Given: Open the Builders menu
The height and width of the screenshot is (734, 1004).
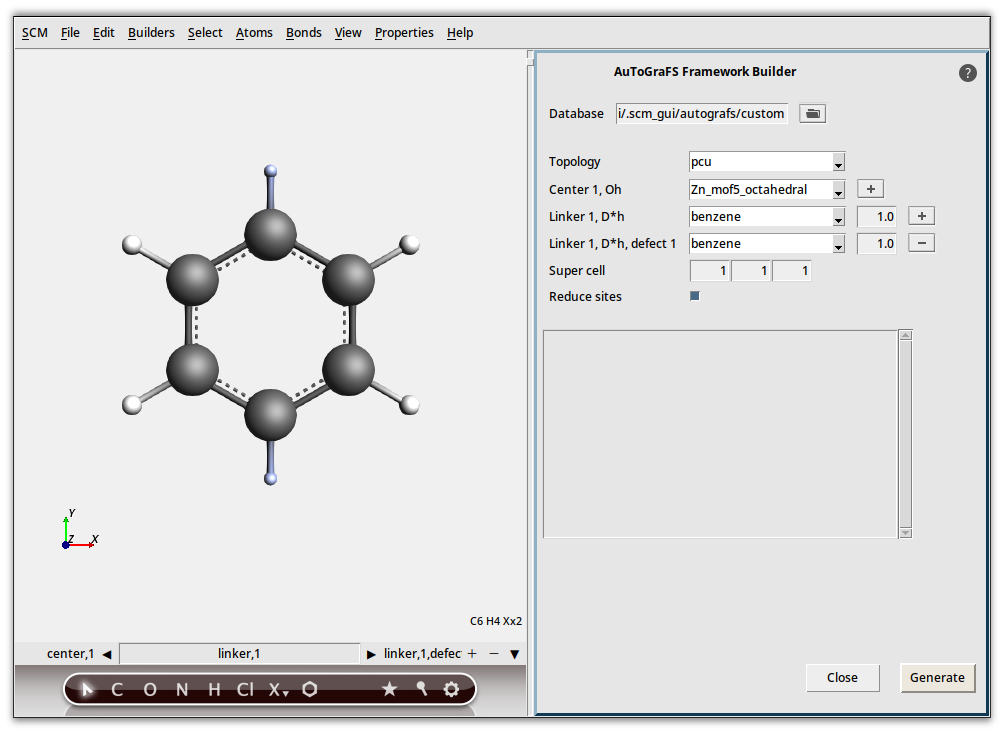Looking at the screenshot, I should 151,32.
